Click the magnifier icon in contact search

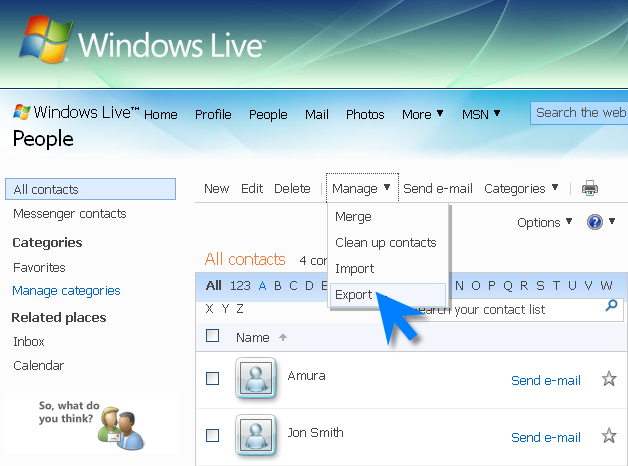pyautogui.click(x=611, y=306)
